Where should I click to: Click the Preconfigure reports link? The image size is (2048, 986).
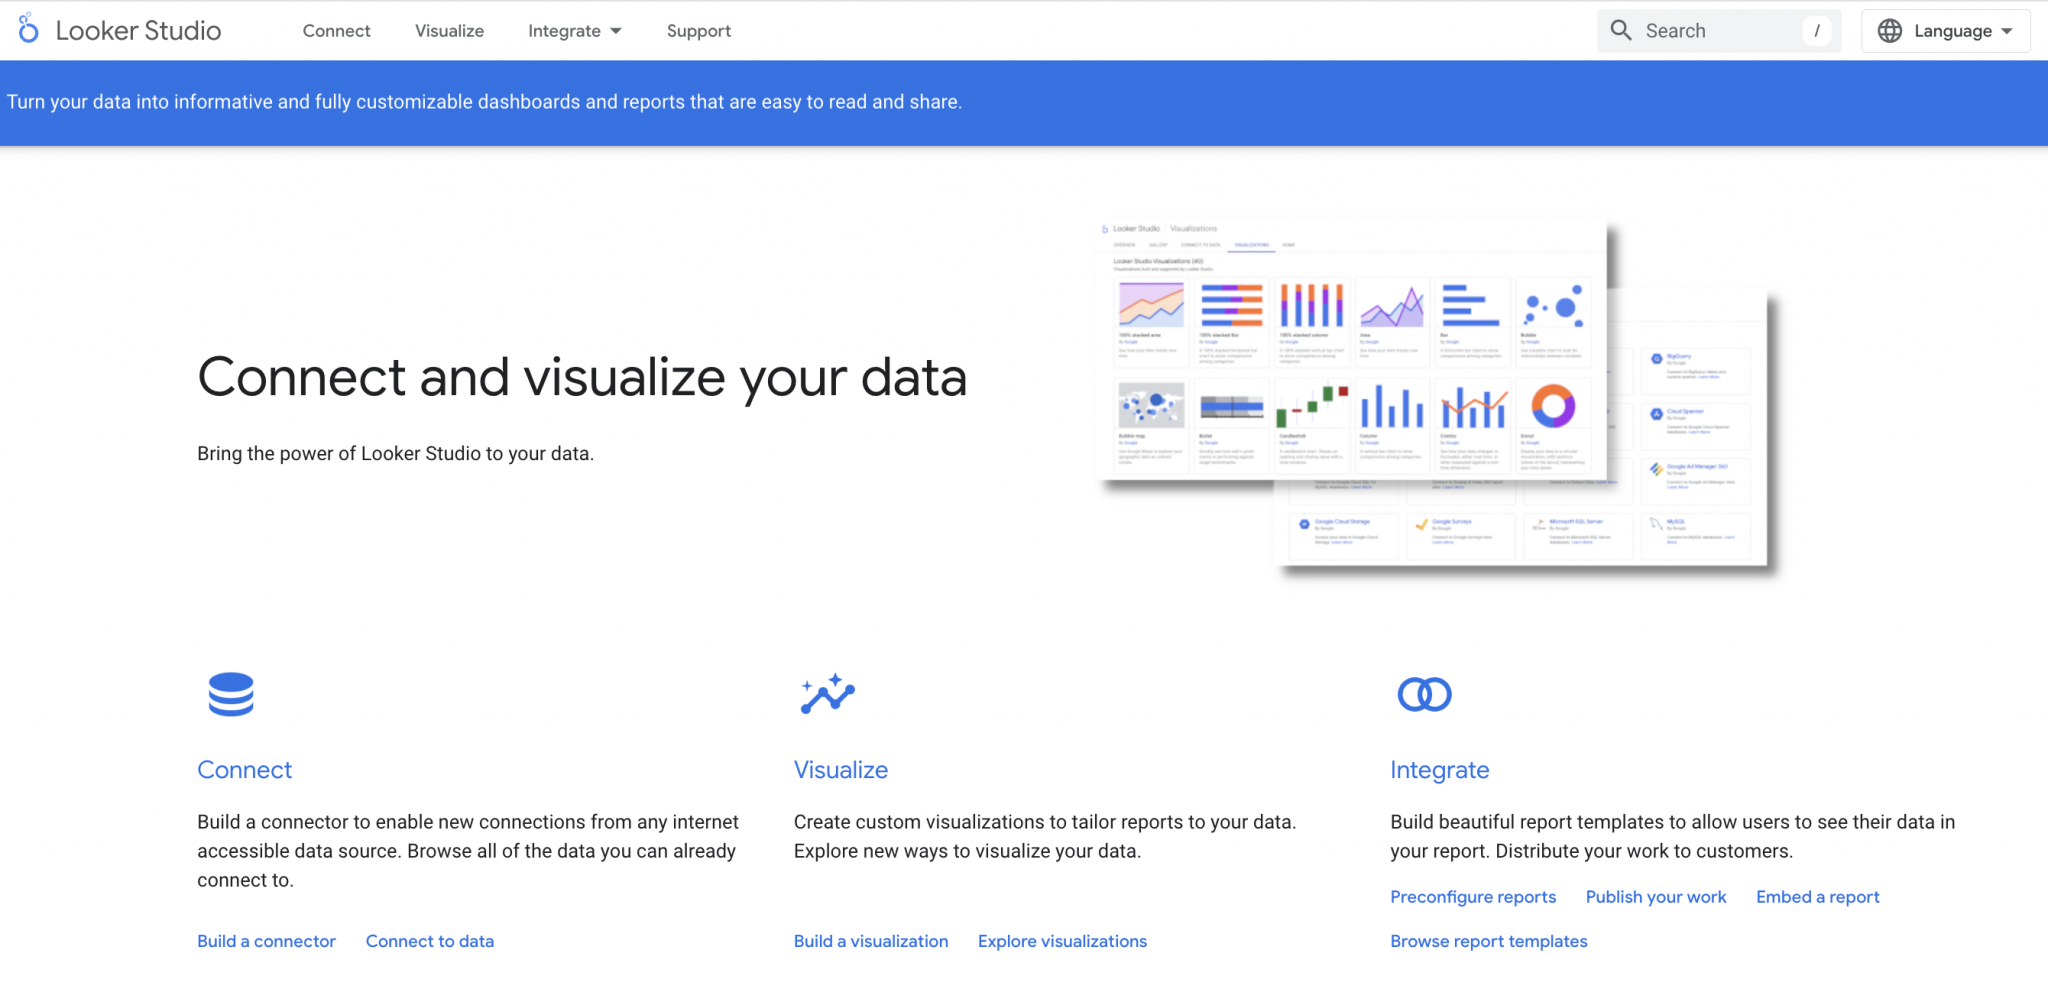pyautogui.click(x=1473, y=897)
